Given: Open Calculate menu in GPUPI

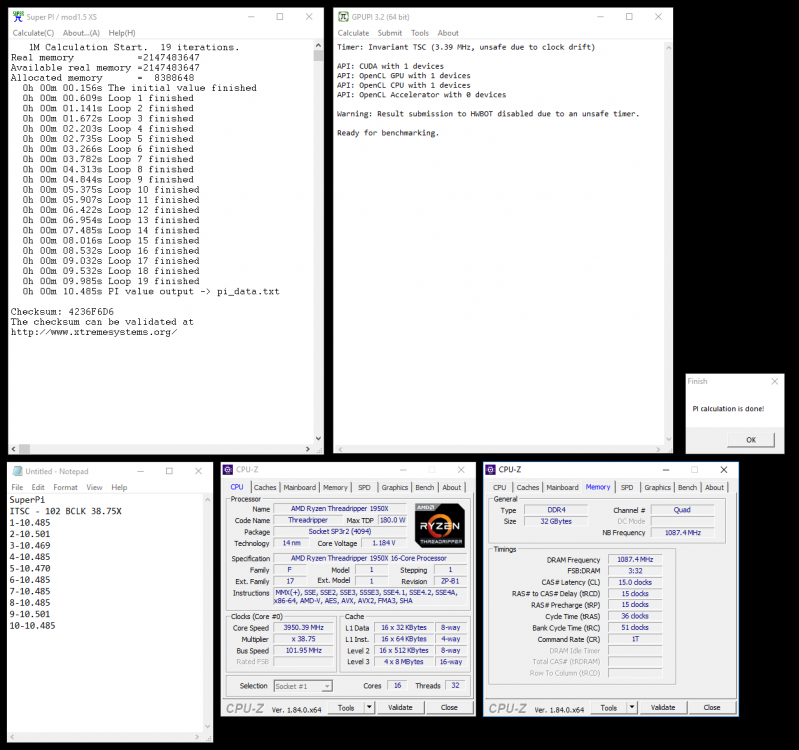Looking at the screenshot, I should (x=353, y=33).
